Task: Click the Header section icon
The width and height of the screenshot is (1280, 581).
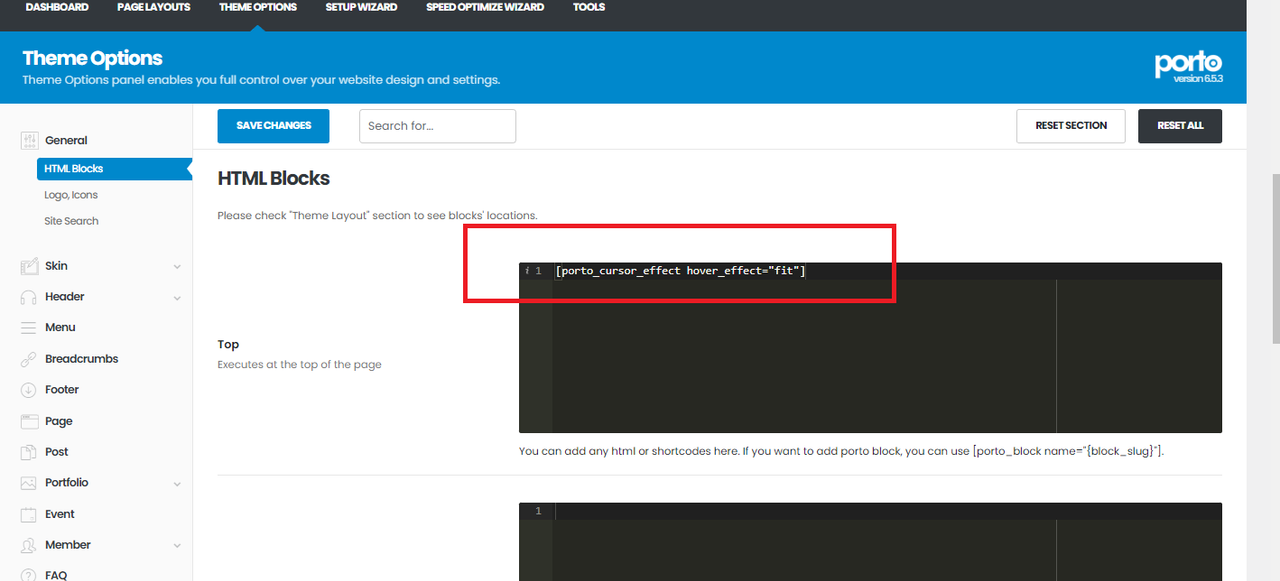Action: 29,297
